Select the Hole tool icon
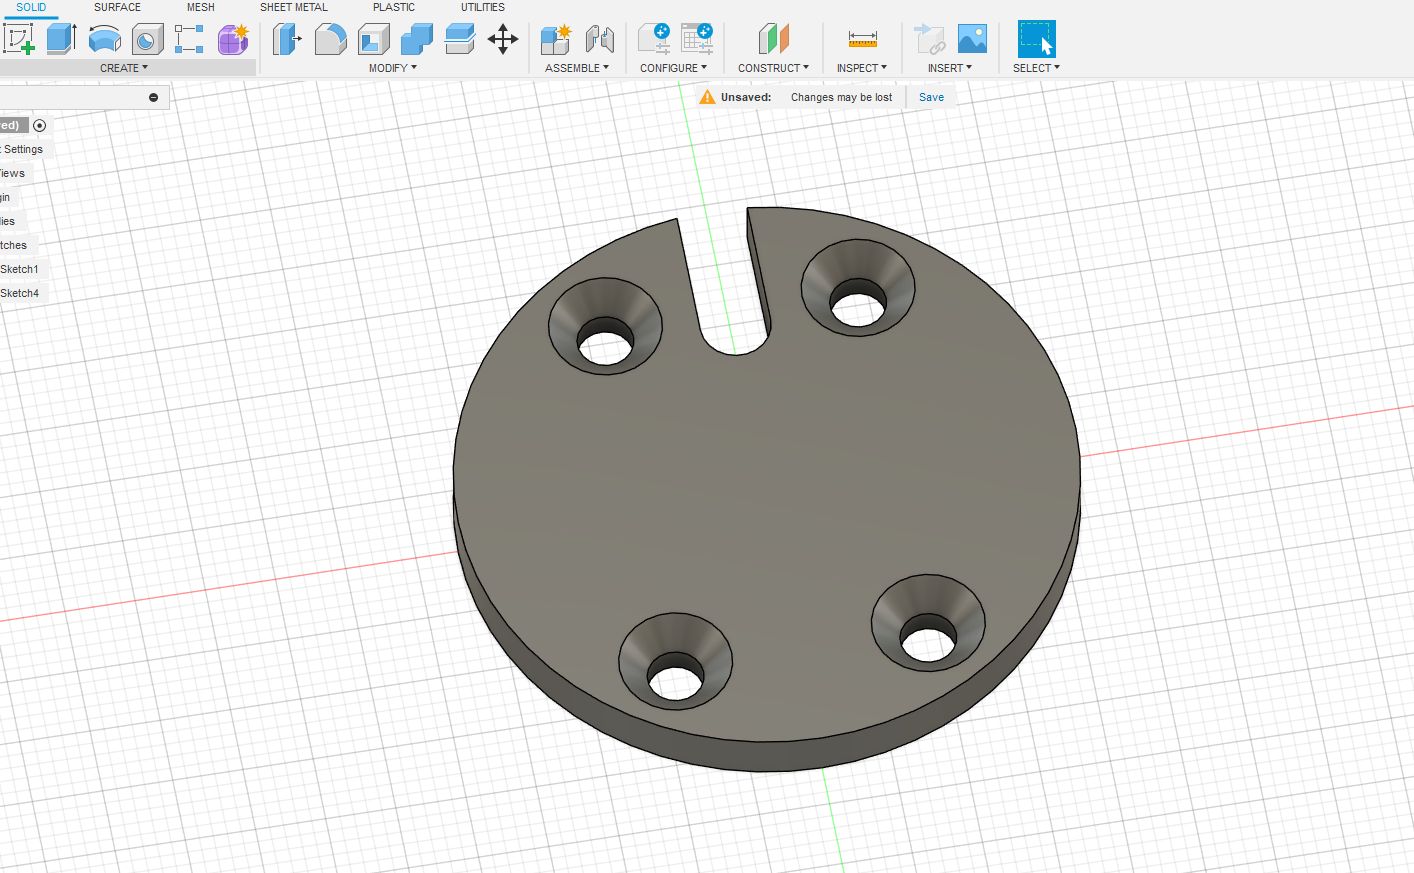1414x873 pixels. click(x=148, y=39)
